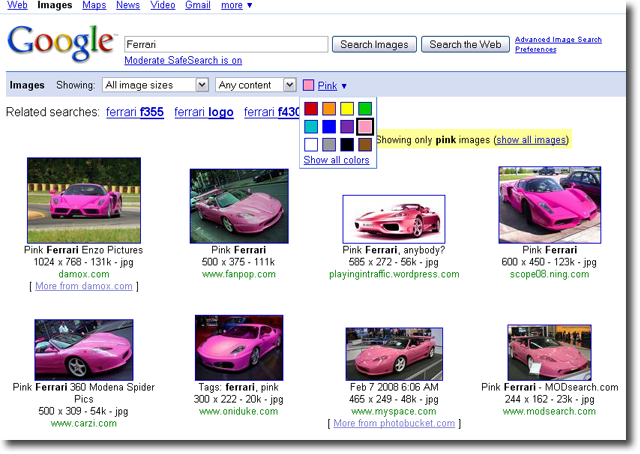Viewport: 640px width, 454px height.
Task: Open the scope08.ning.com Pink Ferrari thumbnail
Action: pos(550,205)
